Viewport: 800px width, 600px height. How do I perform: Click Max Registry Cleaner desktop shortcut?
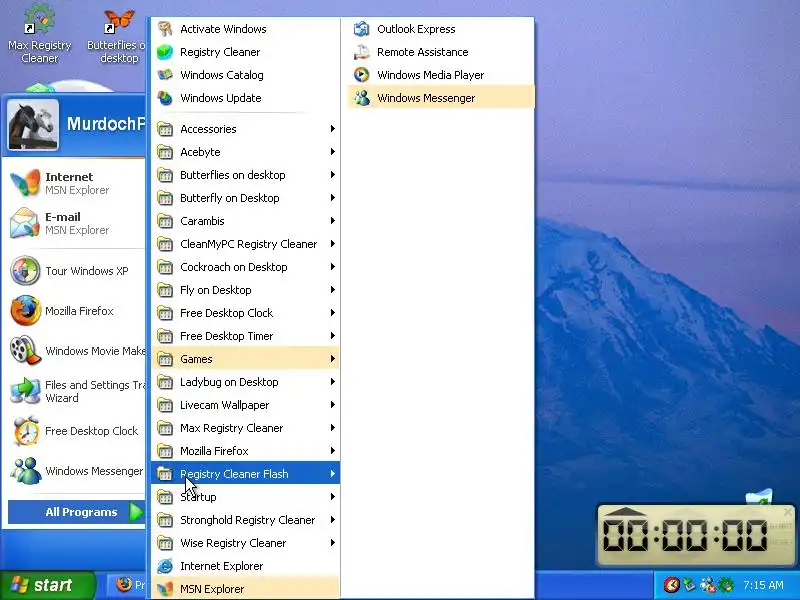pos(39,32)
